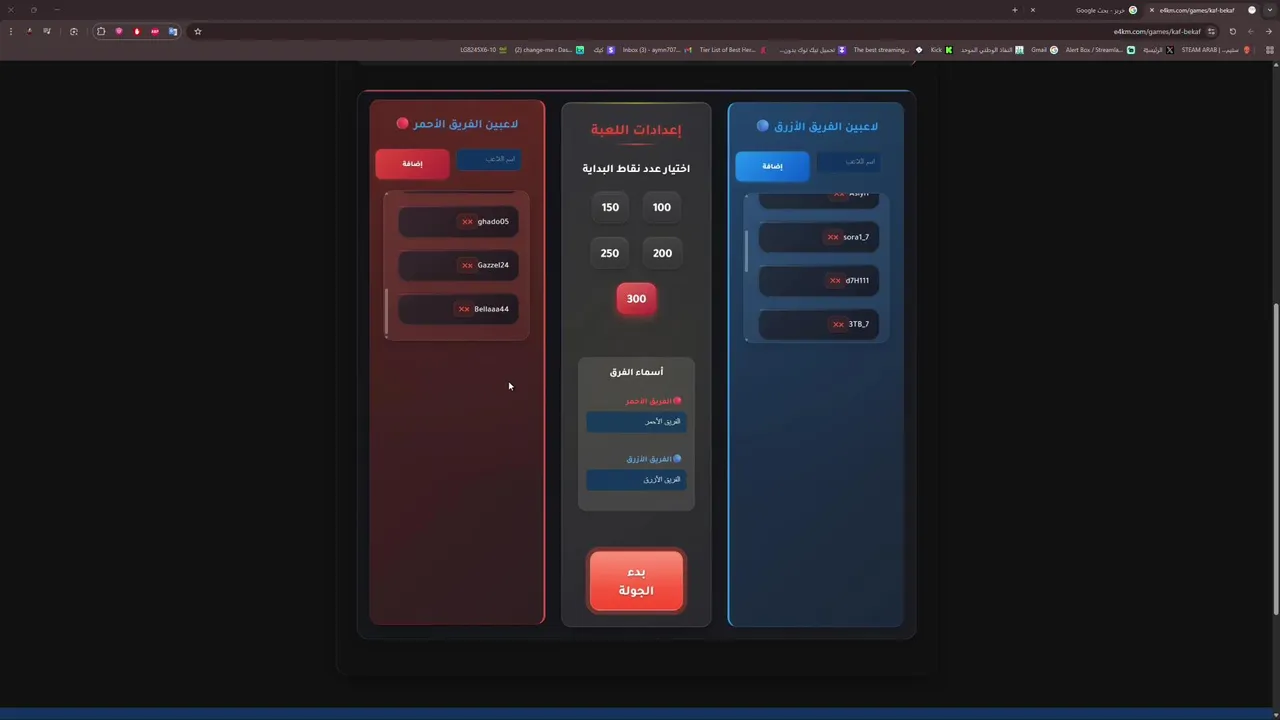Open the media control toolbar icon
The image size is (1280, 720).
pos(46,31)
